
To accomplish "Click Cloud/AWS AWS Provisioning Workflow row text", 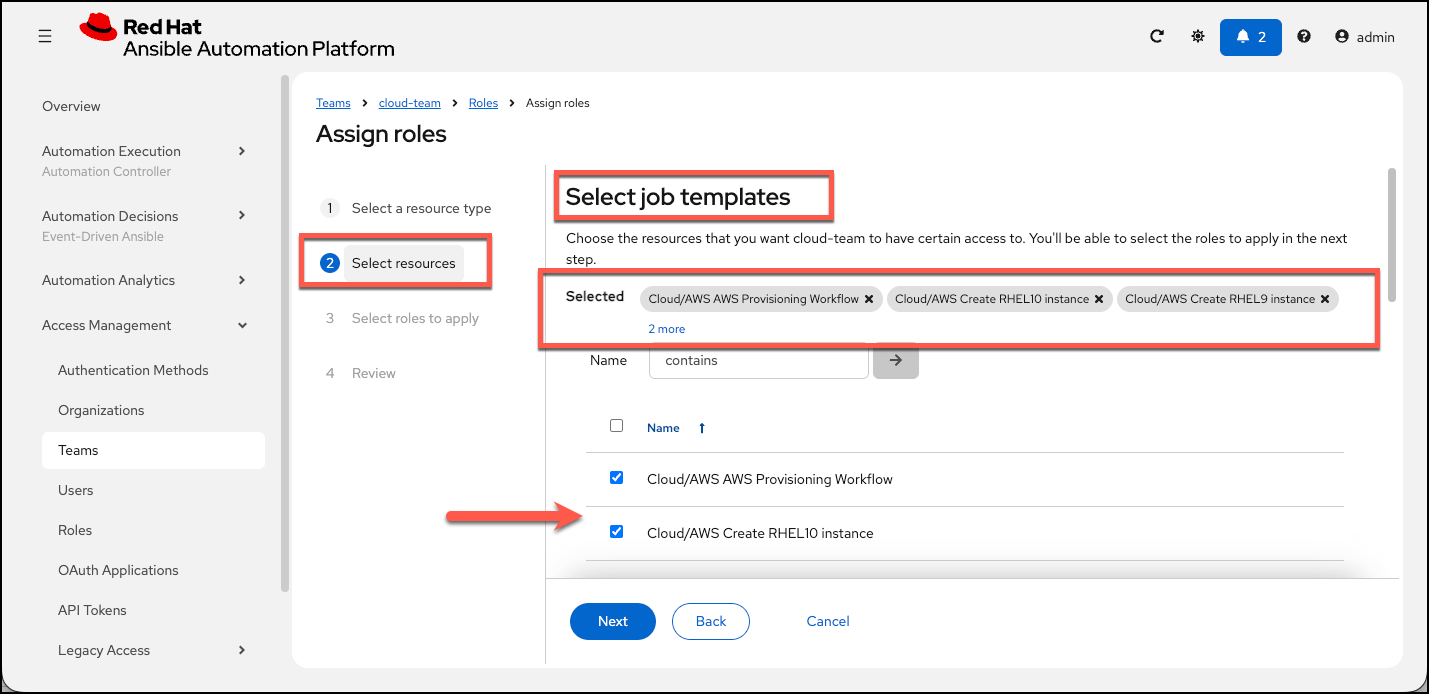I will [x=770, y=479].
